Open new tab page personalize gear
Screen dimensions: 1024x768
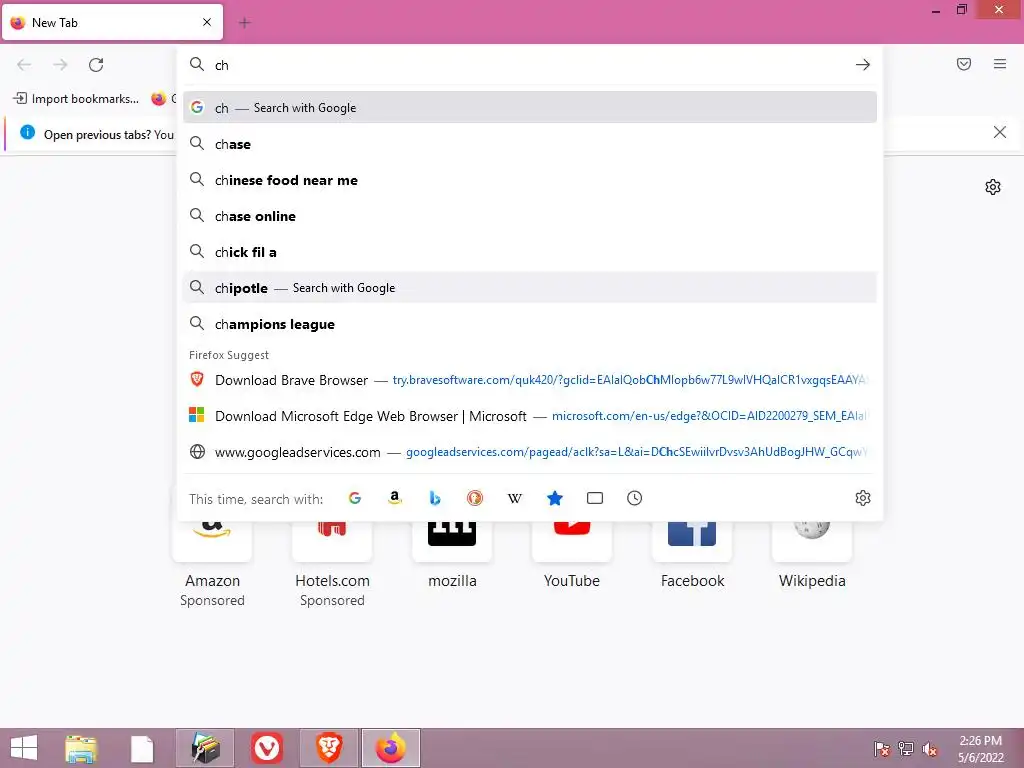point(993,187)
